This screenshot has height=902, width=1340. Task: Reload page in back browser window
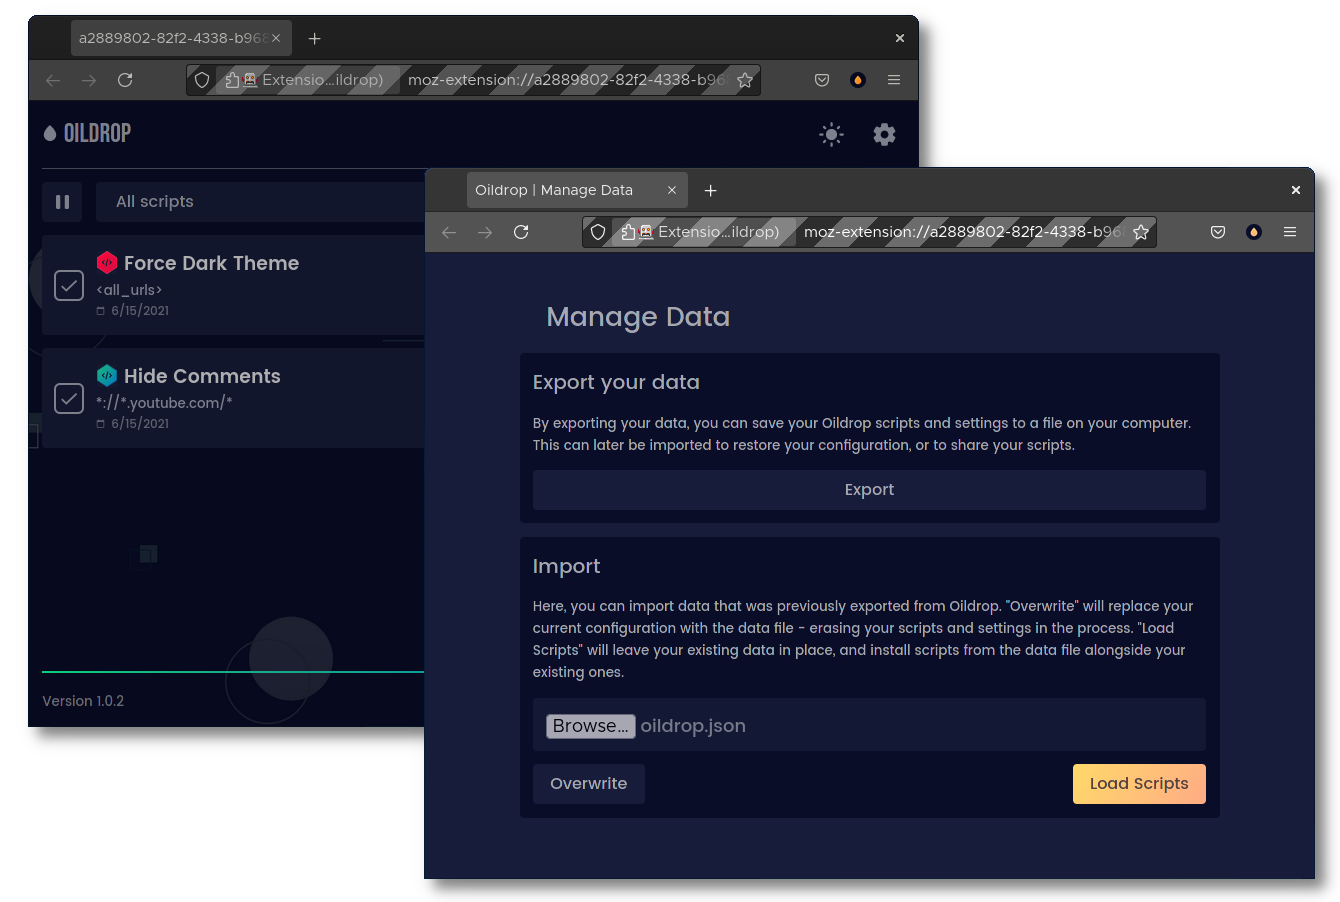click(x=125, y=80)
